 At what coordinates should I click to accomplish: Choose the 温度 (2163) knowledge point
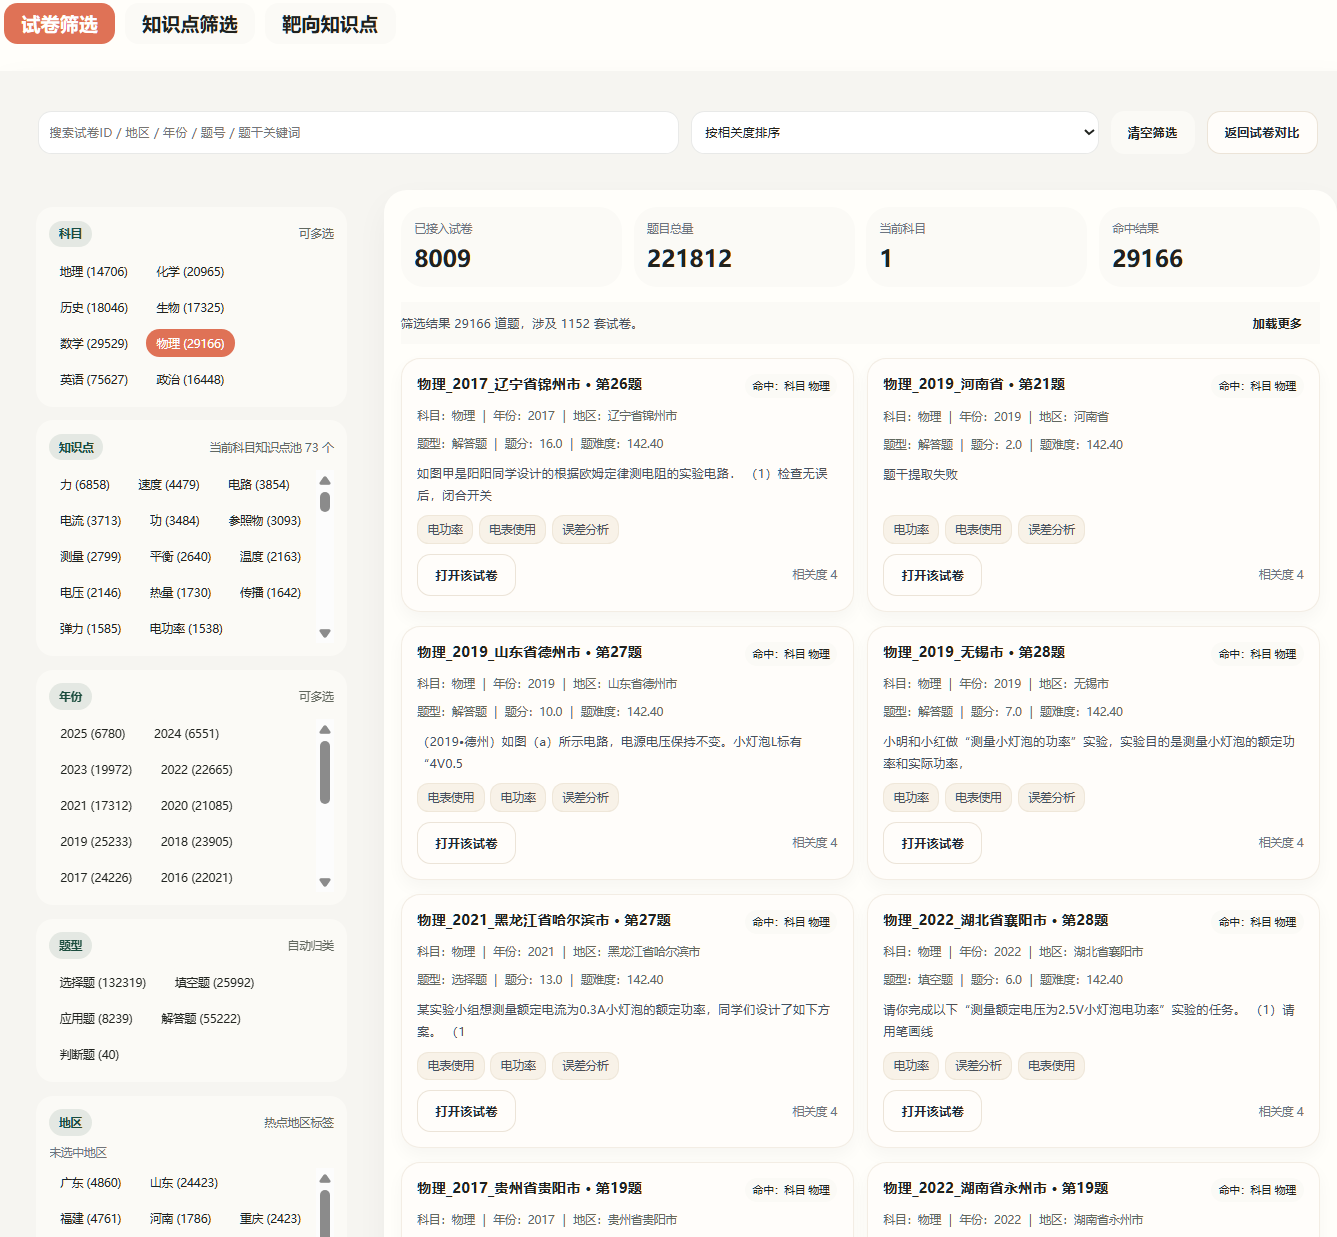point(270,557)
